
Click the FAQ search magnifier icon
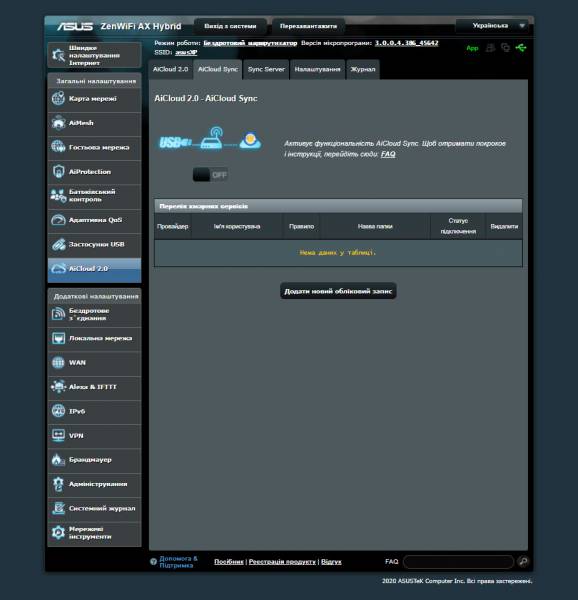tap(523, 561)
